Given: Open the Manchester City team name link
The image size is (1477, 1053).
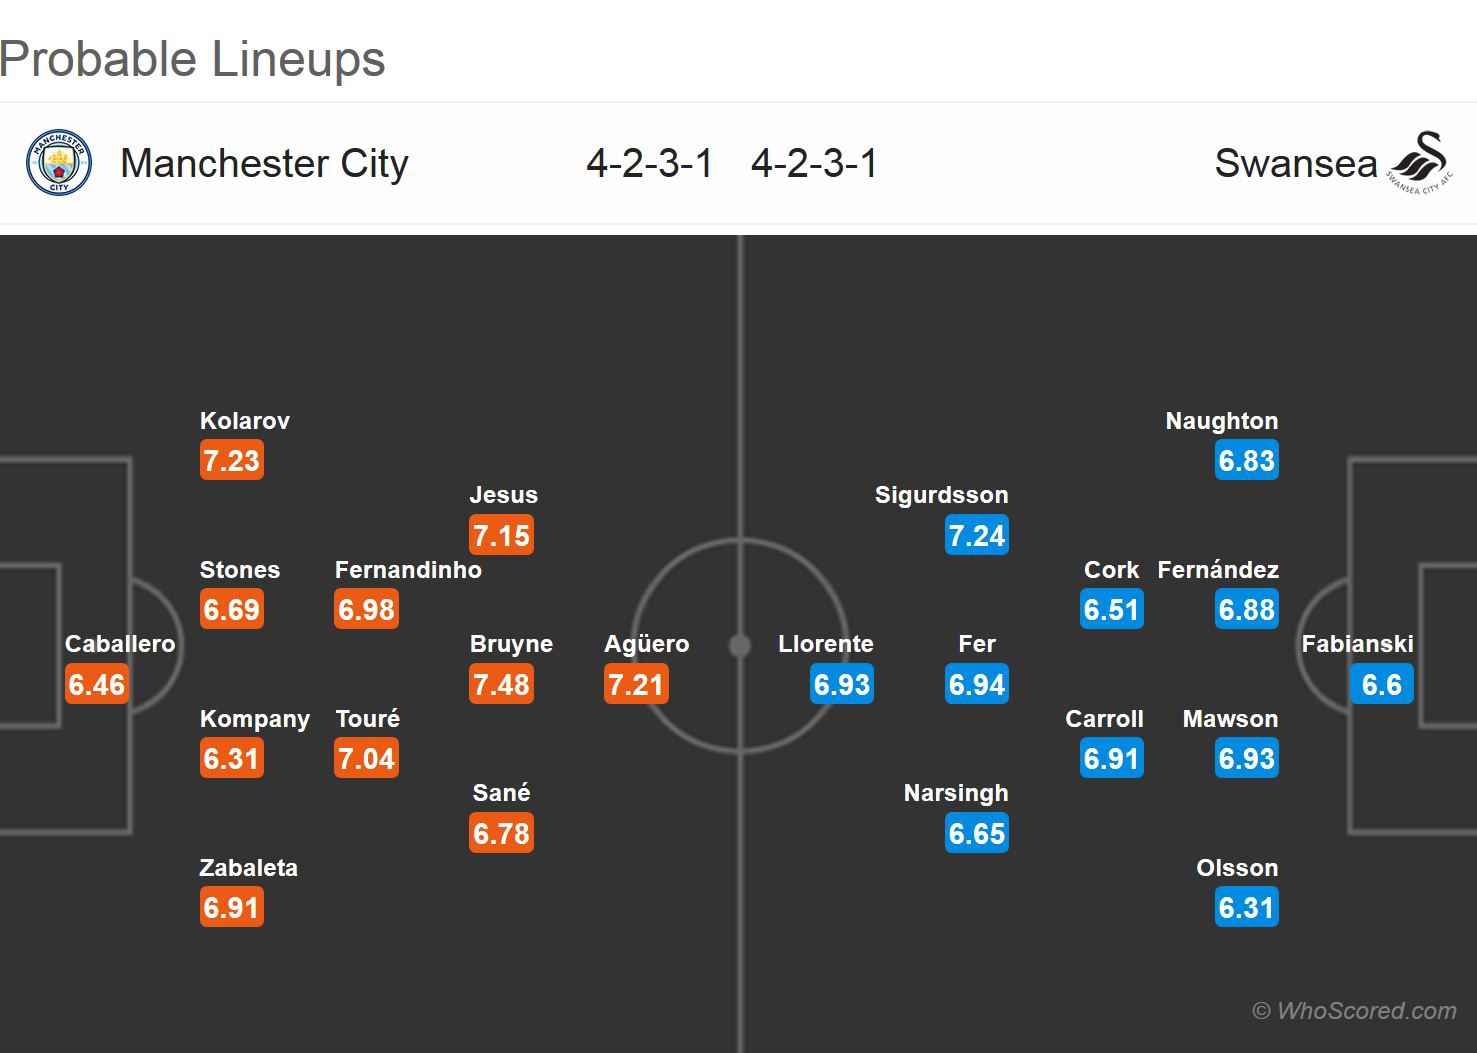Looking at the screenshot, I should [x=264, y=163].
